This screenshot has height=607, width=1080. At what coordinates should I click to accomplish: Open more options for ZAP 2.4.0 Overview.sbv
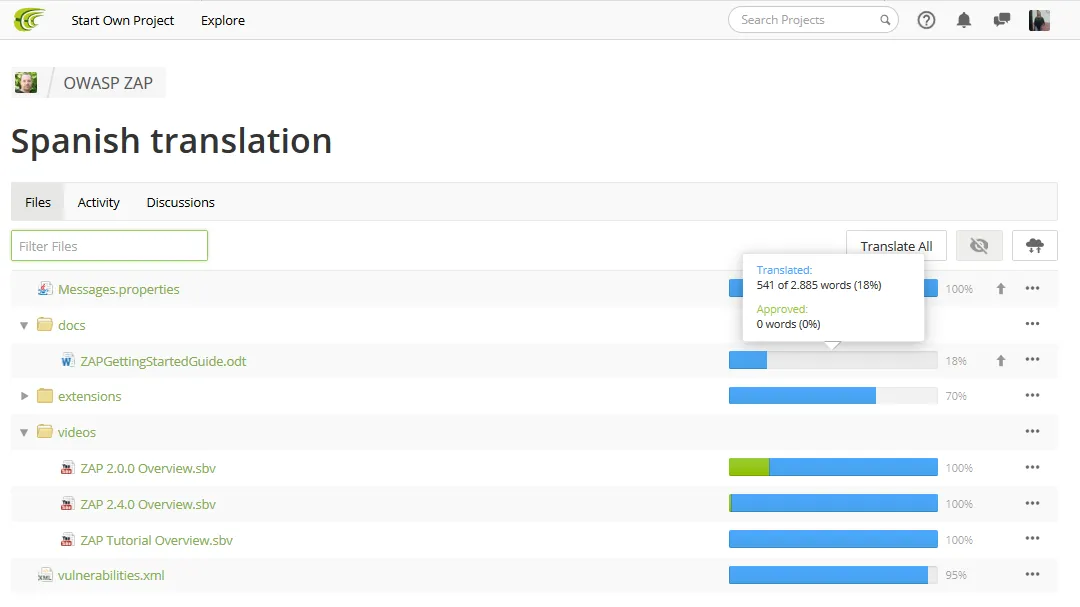point(1032,503)
